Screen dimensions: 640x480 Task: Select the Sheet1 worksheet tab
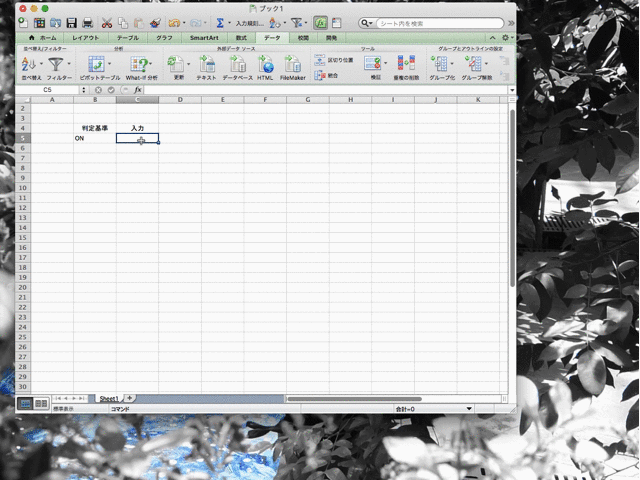point(108,398)
